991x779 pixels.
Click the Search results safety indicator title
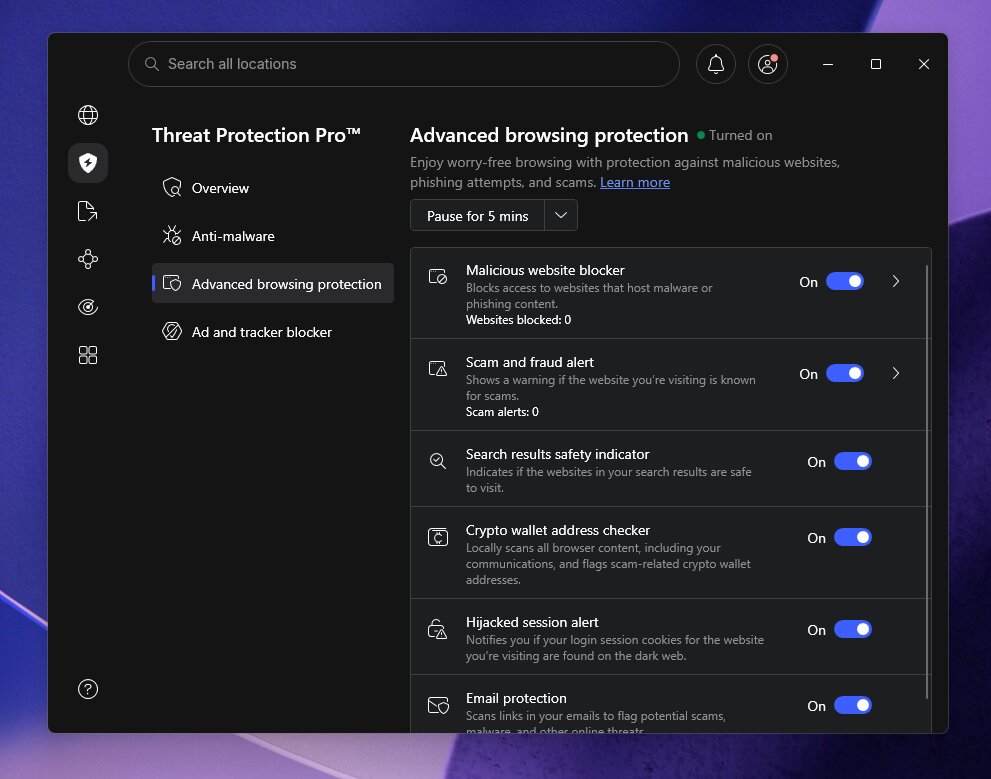point(557,454)
